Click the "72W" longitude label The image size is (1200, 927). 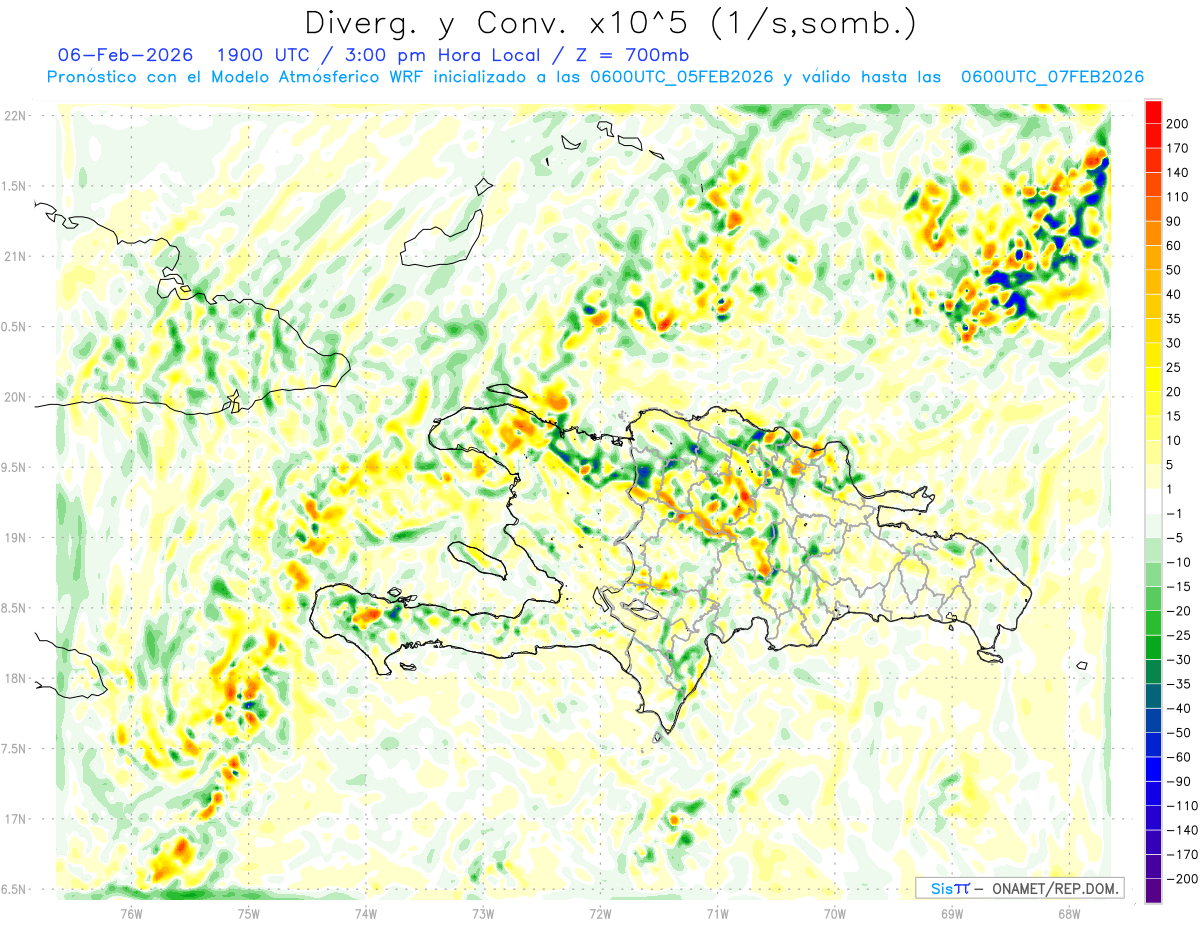600,913
